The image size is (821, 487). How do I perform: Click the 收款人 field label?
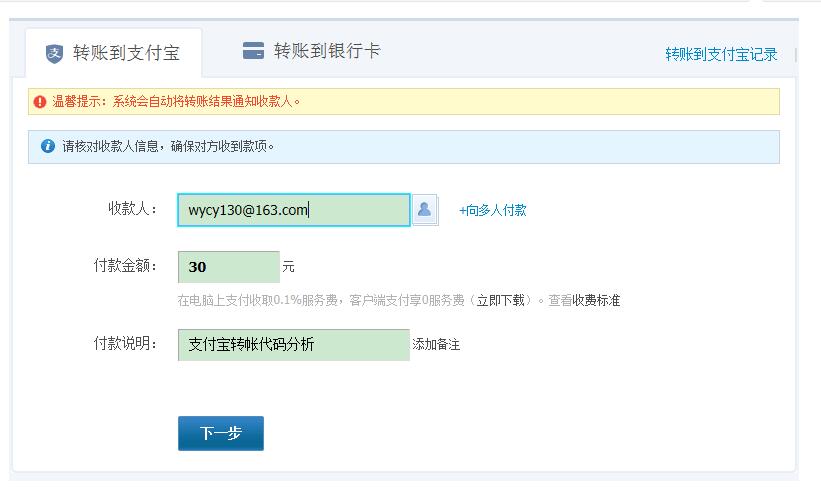coord(132,208)
